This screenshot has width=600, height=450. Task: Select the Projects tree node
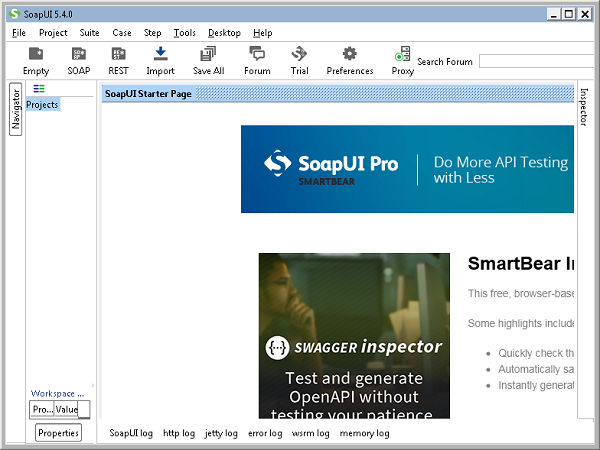tap(42, 104)
